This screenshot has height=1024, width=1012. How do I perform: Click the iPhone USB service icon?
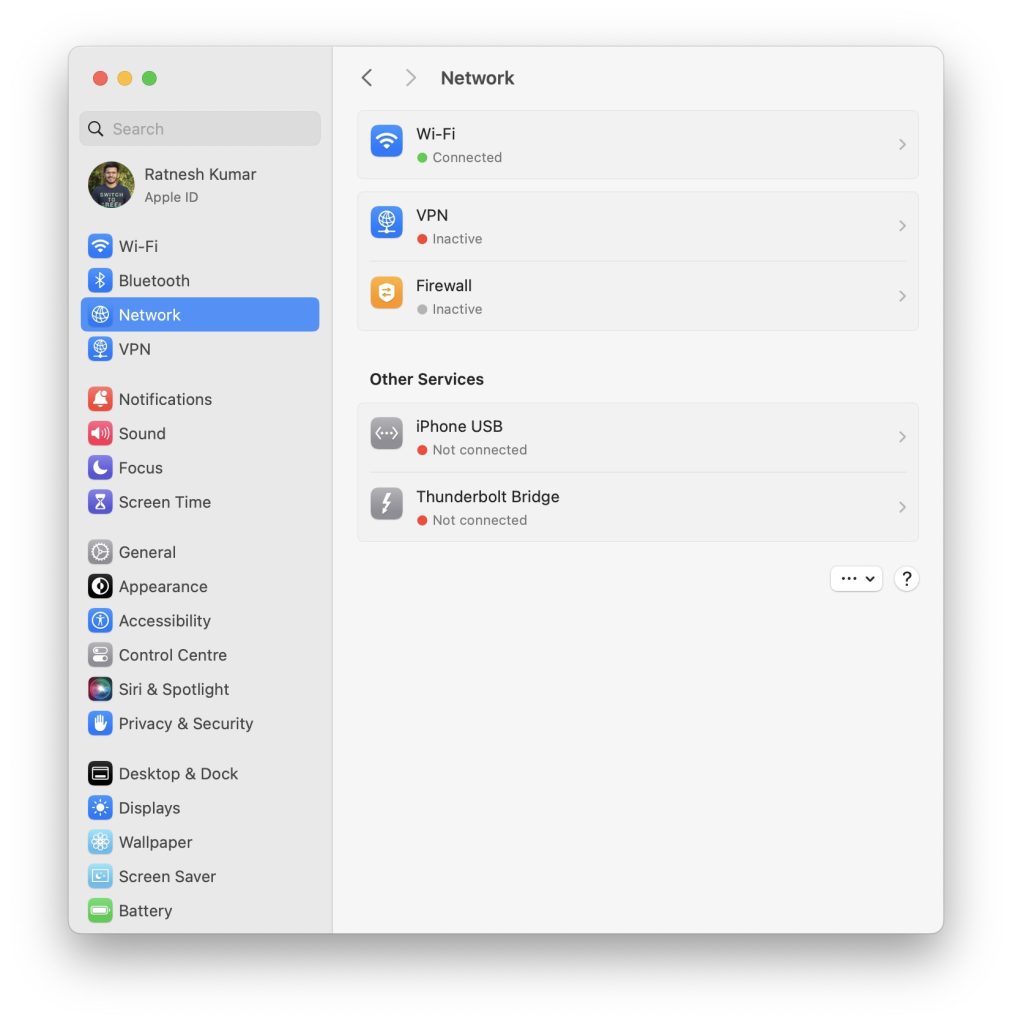(387, 434)
